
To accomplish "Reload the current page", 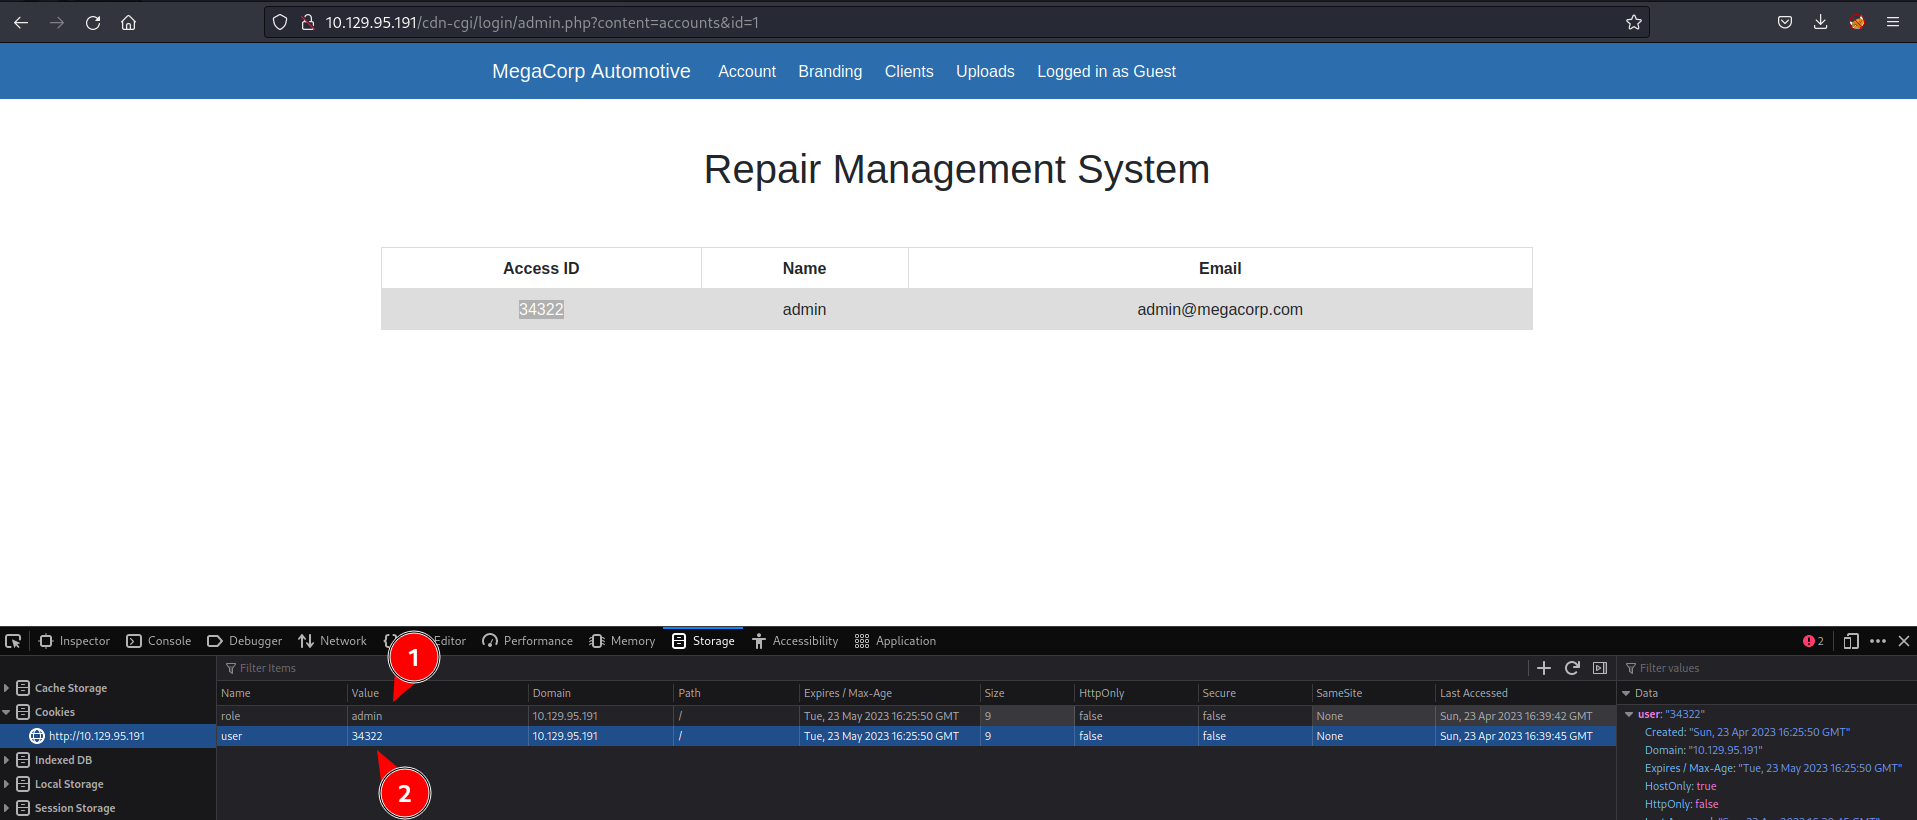I will pyautogui.click(x=93, y=22).
